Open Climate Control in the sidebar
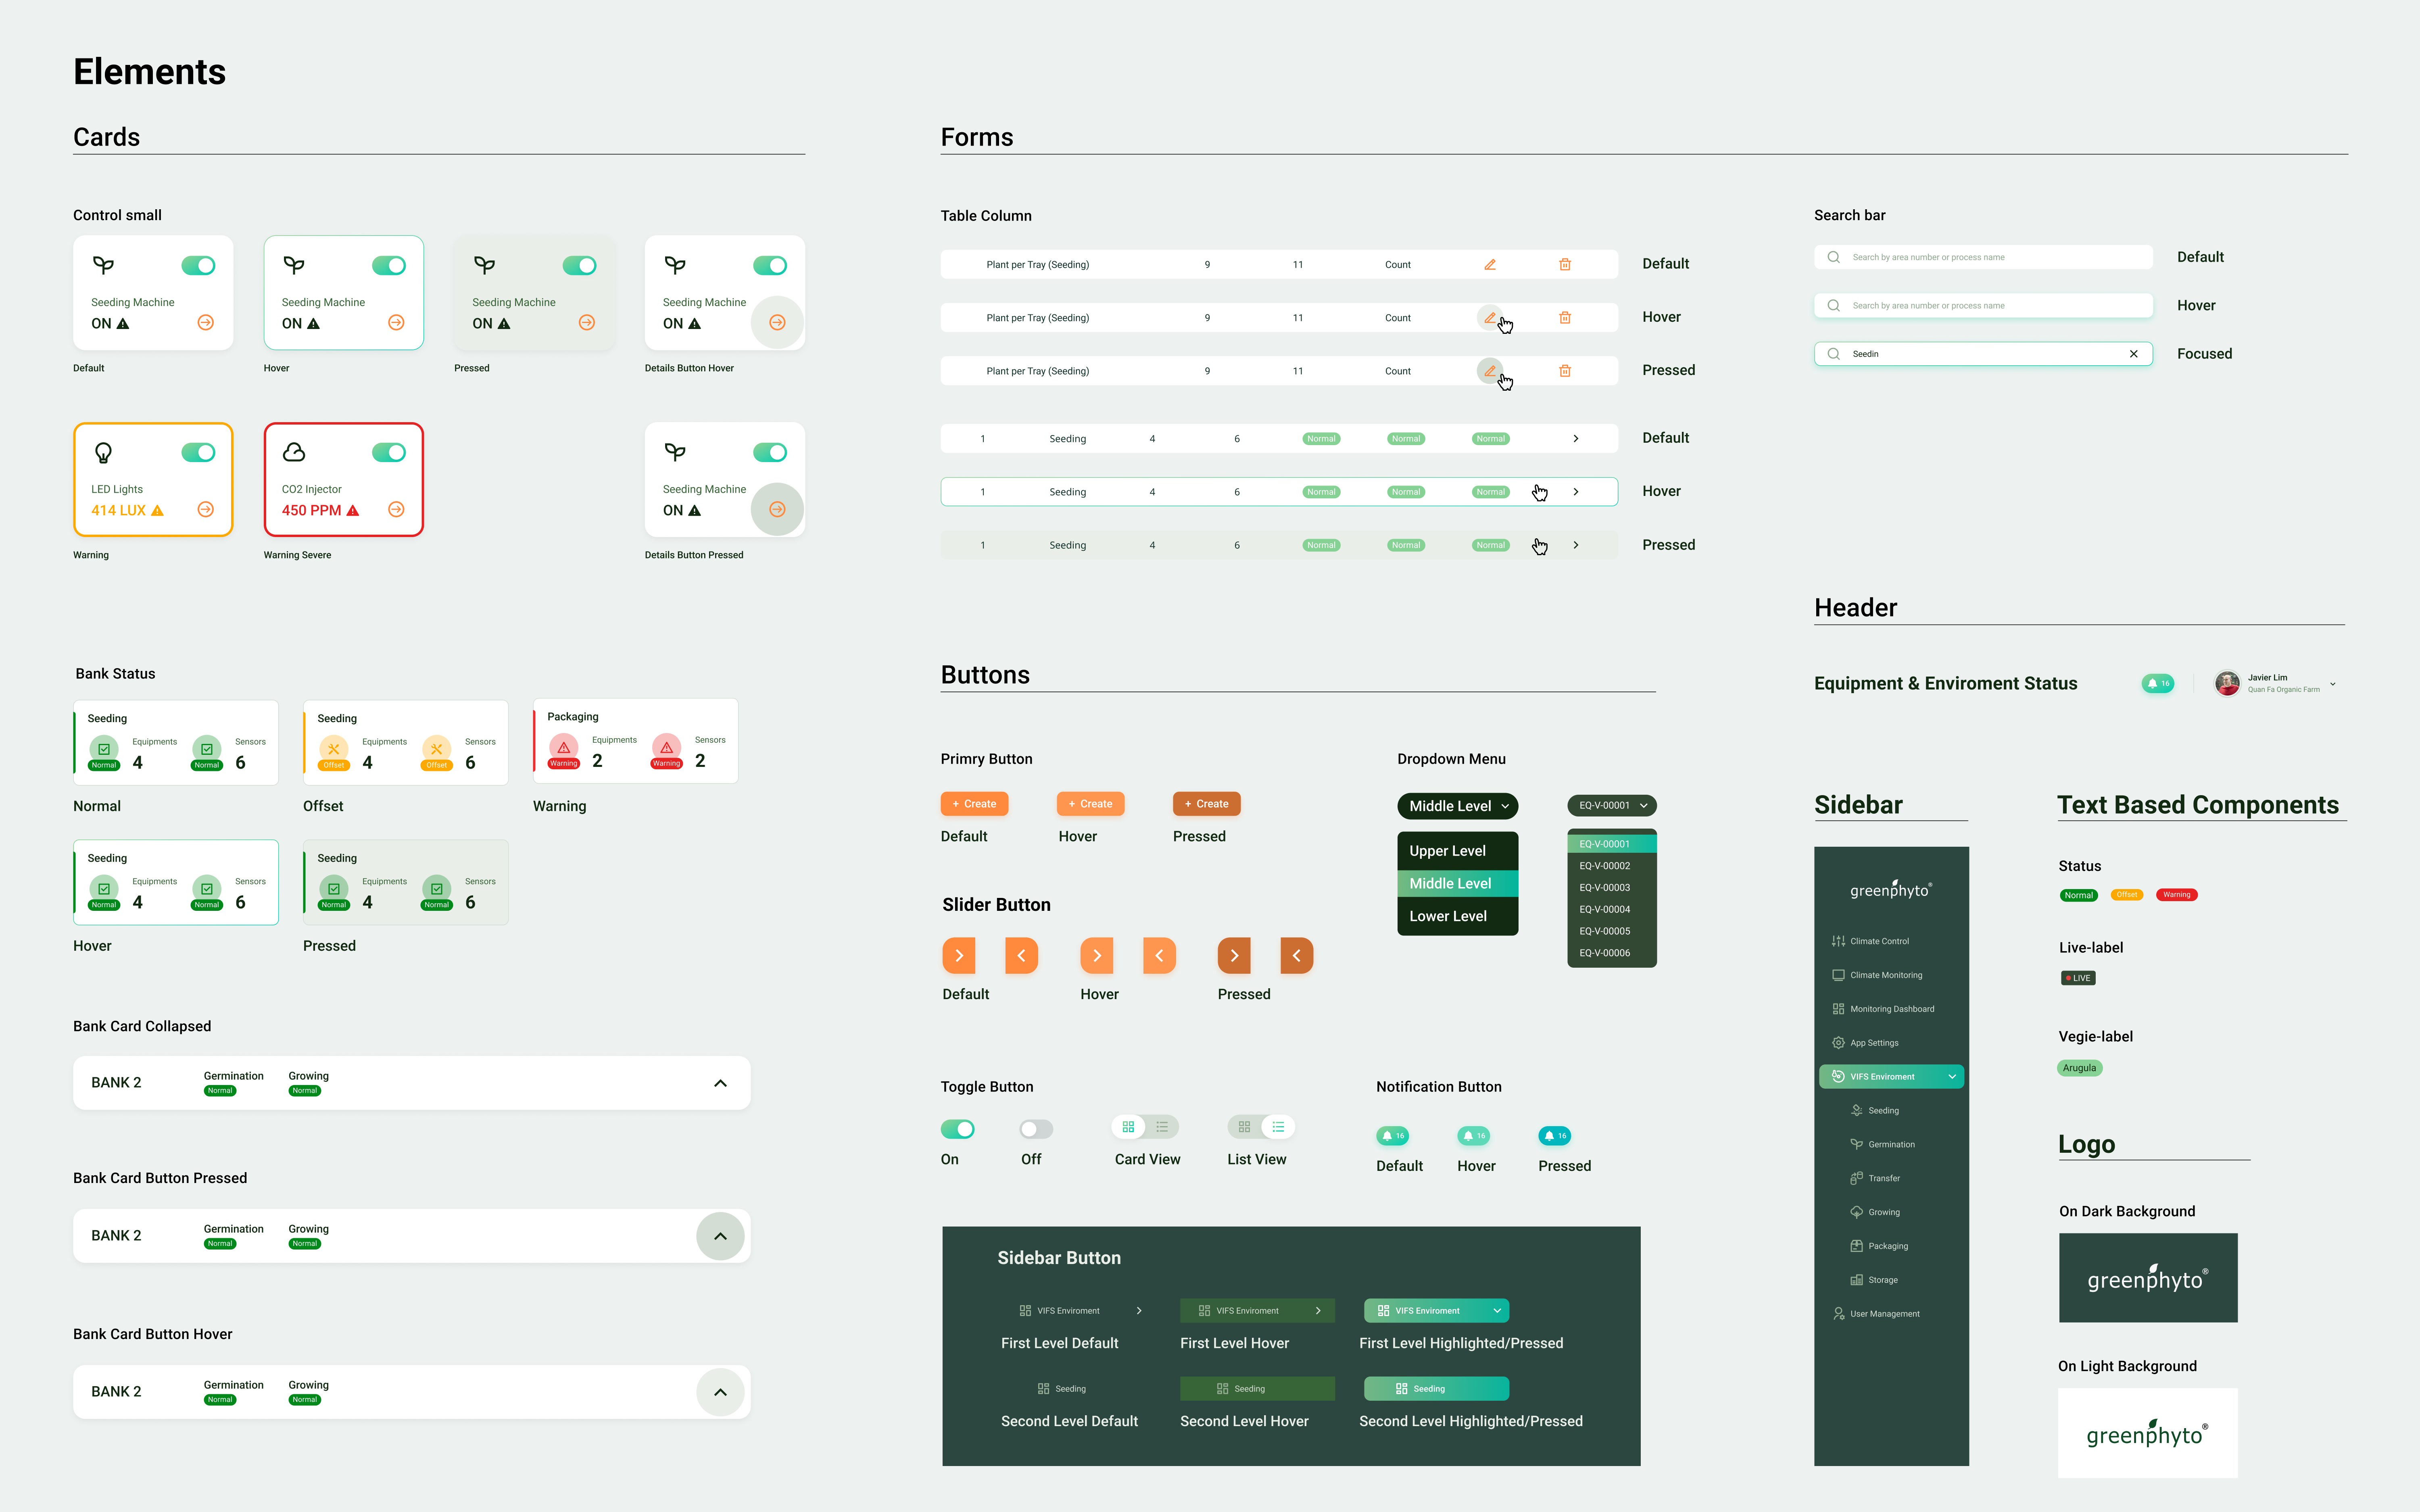 click(x=1871, y=941)
